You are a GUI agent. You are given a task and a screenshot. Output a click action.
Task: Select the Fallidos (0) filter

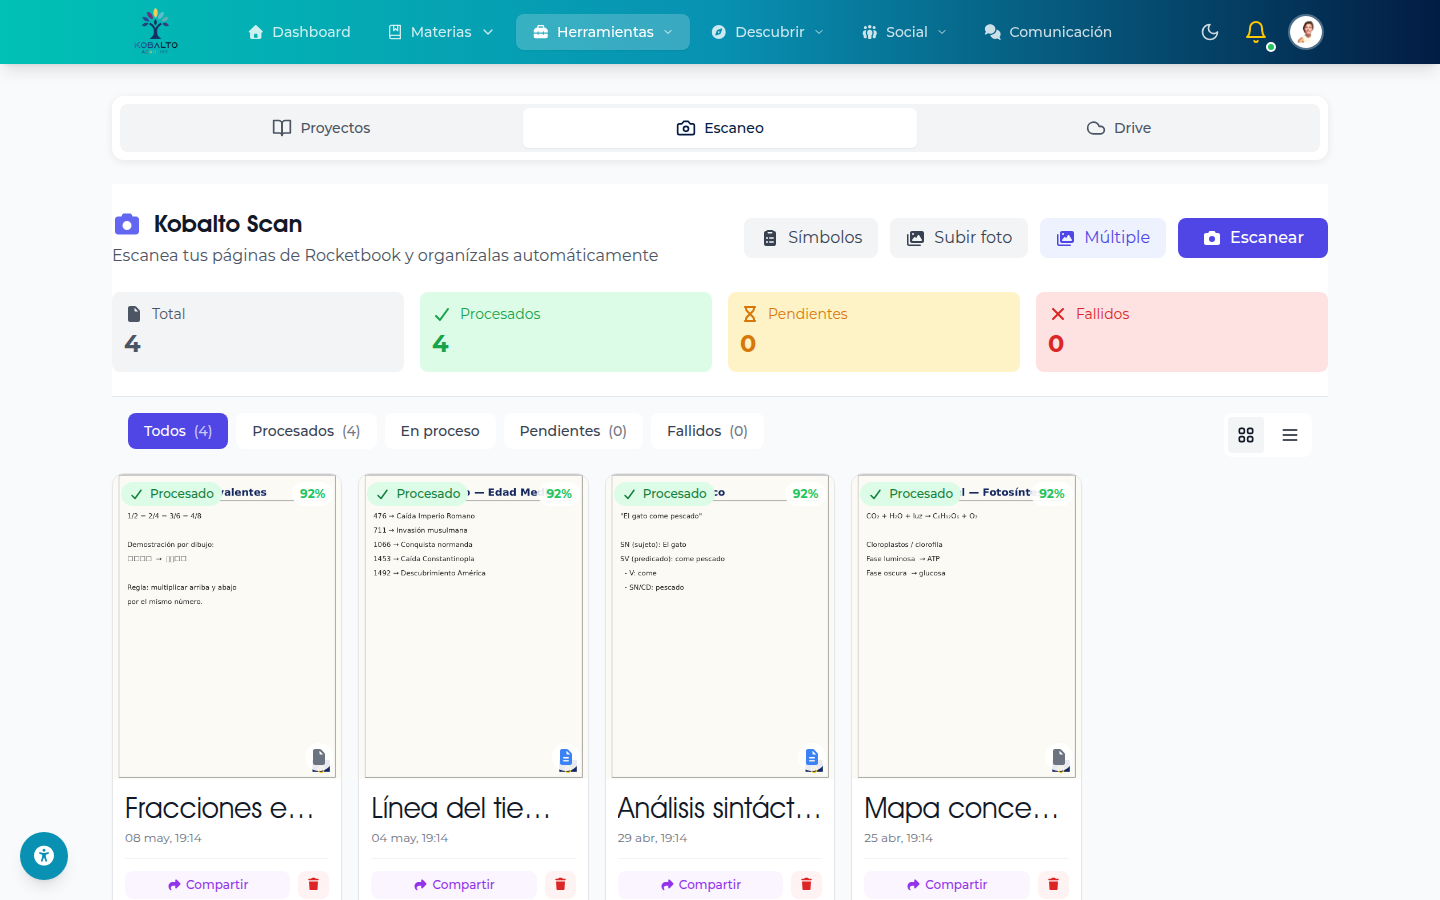click(x=707, y=431)
